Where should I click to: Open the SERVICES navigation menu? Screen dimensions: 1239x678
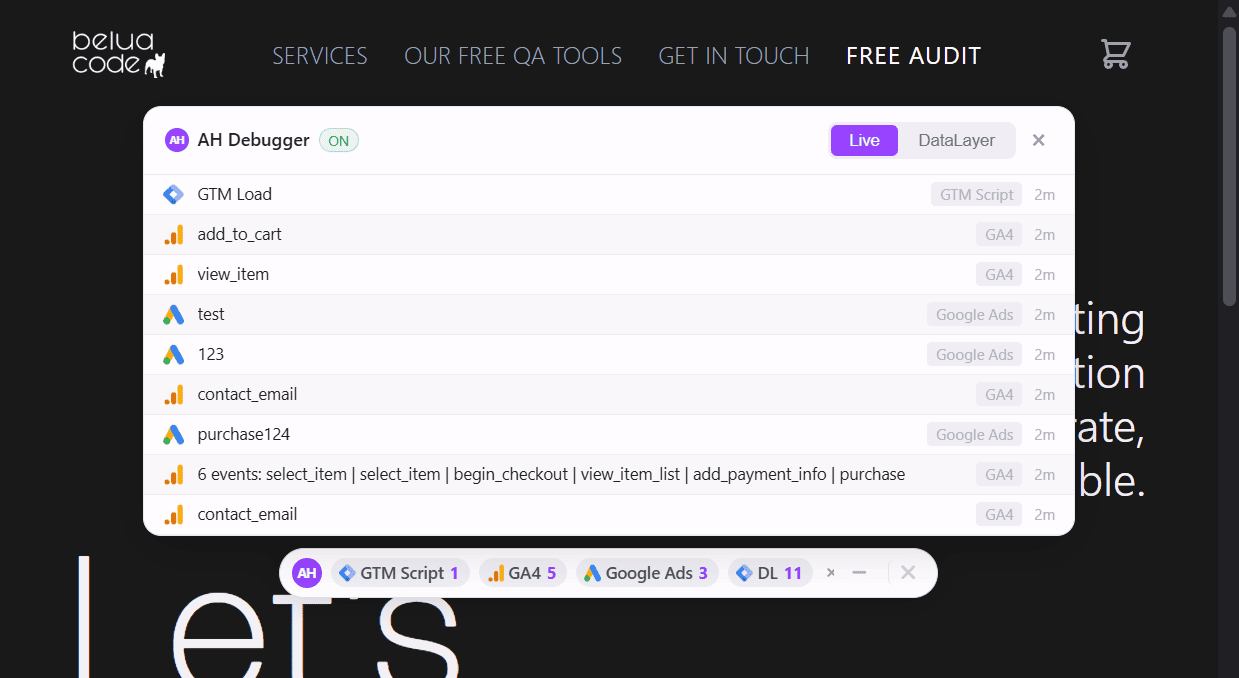pos(319,56)
